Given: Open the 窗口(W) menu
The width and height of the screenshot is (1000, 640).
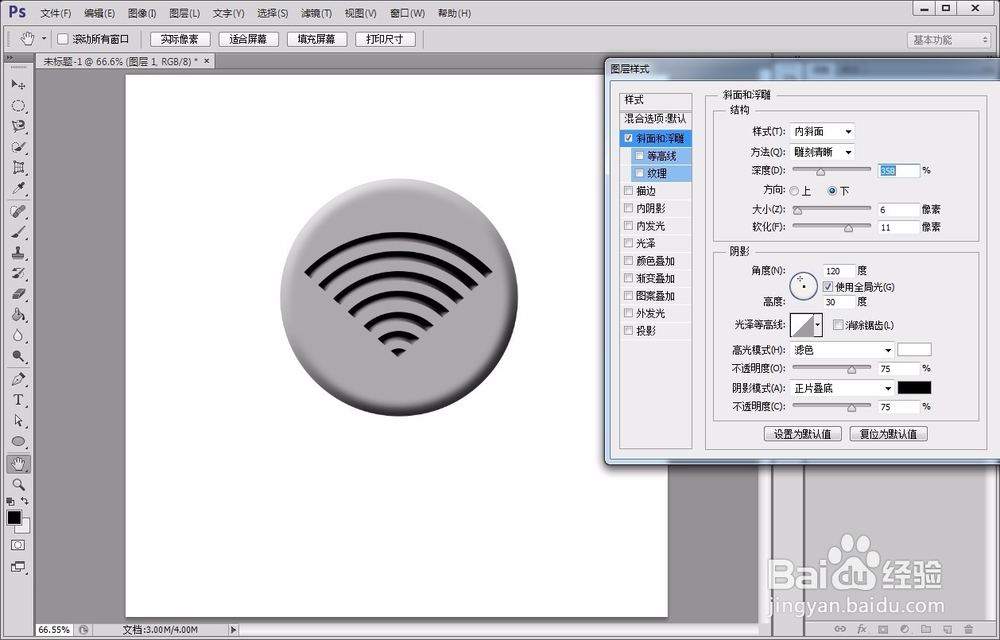Looking at the screenshot, I should tap(408, 13).
